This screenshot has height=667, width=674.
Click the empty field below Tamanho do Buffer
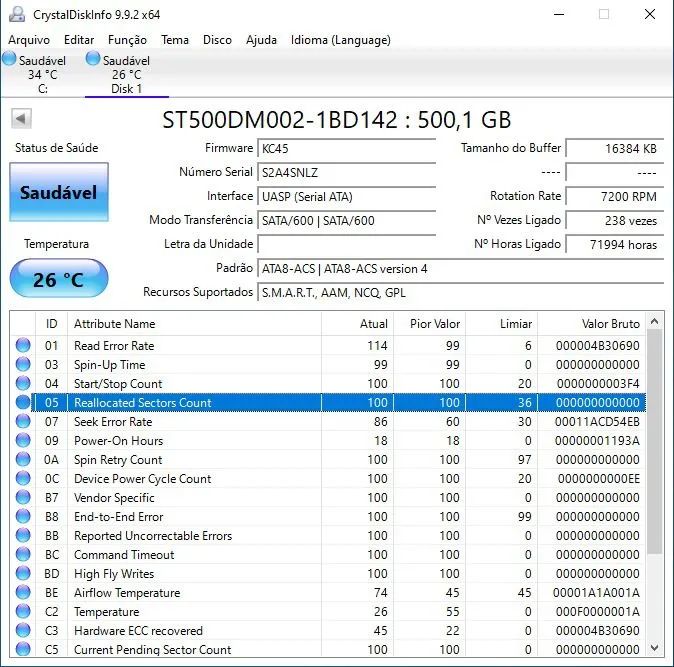tap(615, 173)
